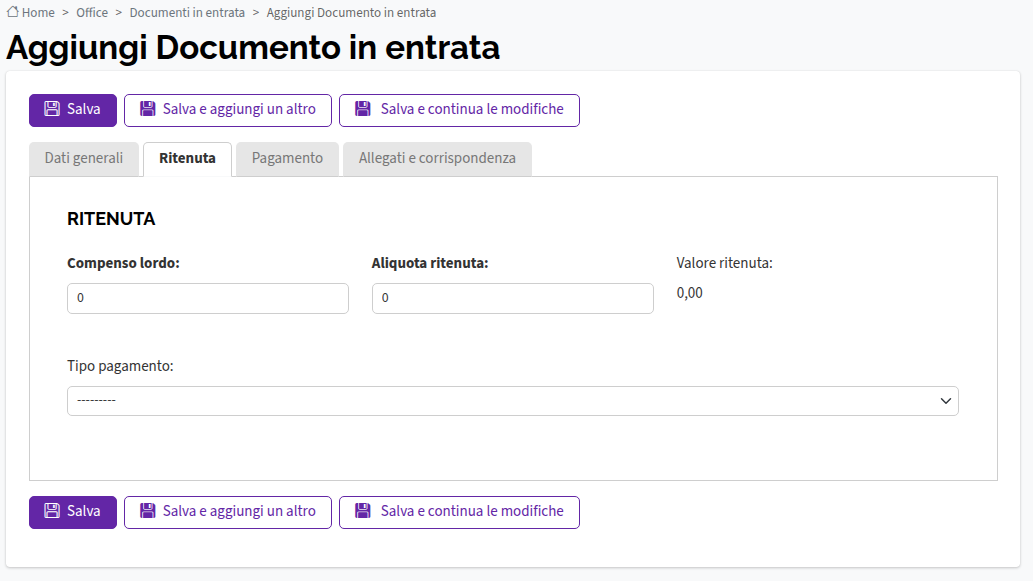Viewport: 1033px width, 581px height.
Task: Focus the Aliquota ritenuta input field
Action: [513, 298]
